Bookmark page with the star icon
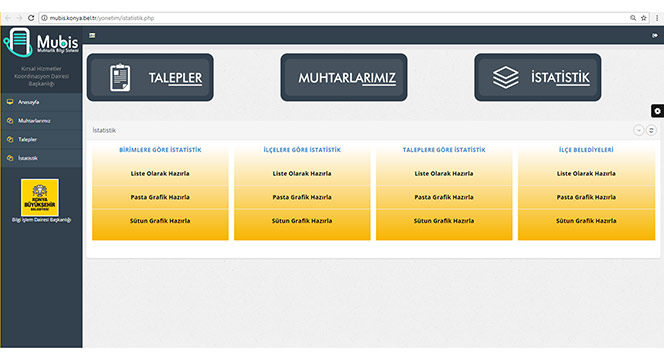Viewport: 664px width, 360px height. [644, 18]
